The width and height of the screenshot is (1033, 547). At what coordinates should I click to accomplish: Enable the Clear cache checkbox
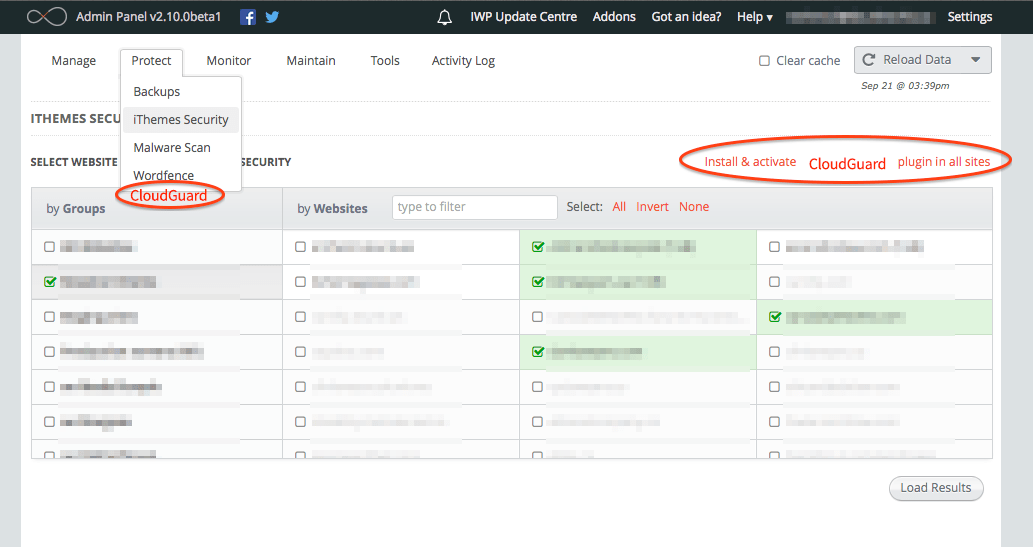(764, 61)
